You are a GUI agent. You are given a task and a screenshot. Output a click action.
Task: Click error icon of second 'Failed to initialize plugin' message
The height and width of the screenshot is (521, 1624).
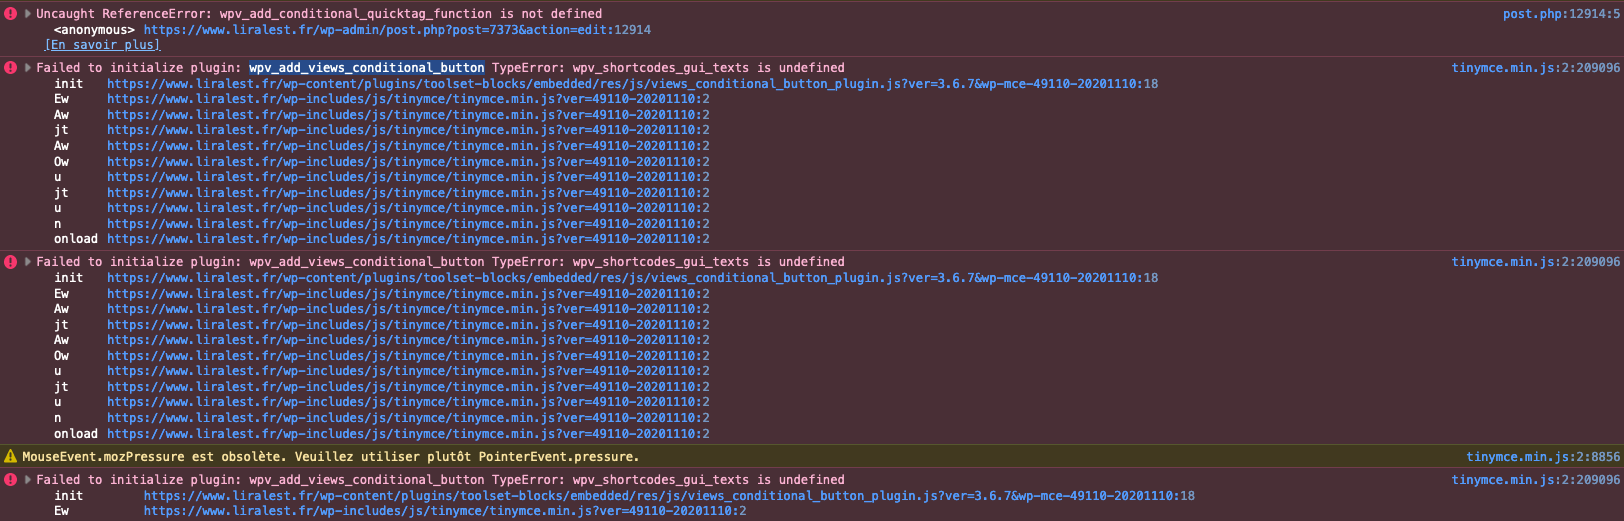point(11,262)
